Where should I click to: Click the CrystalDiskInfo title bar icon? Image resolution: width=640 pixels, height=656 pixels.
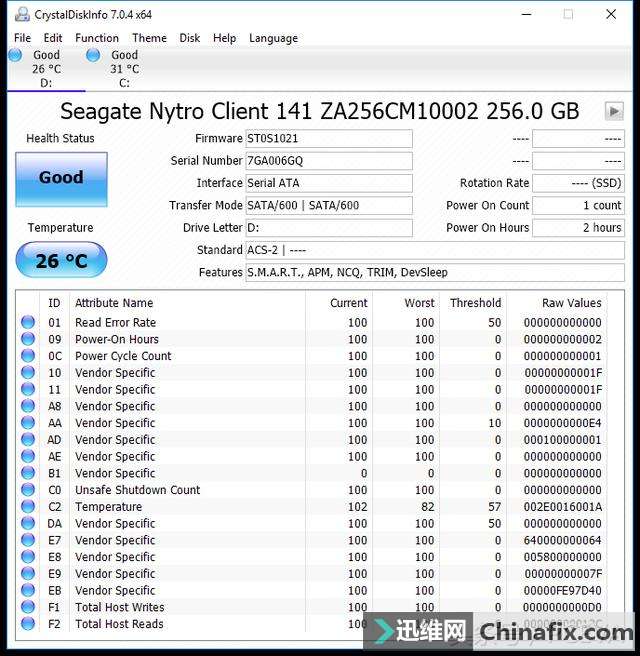22,15
